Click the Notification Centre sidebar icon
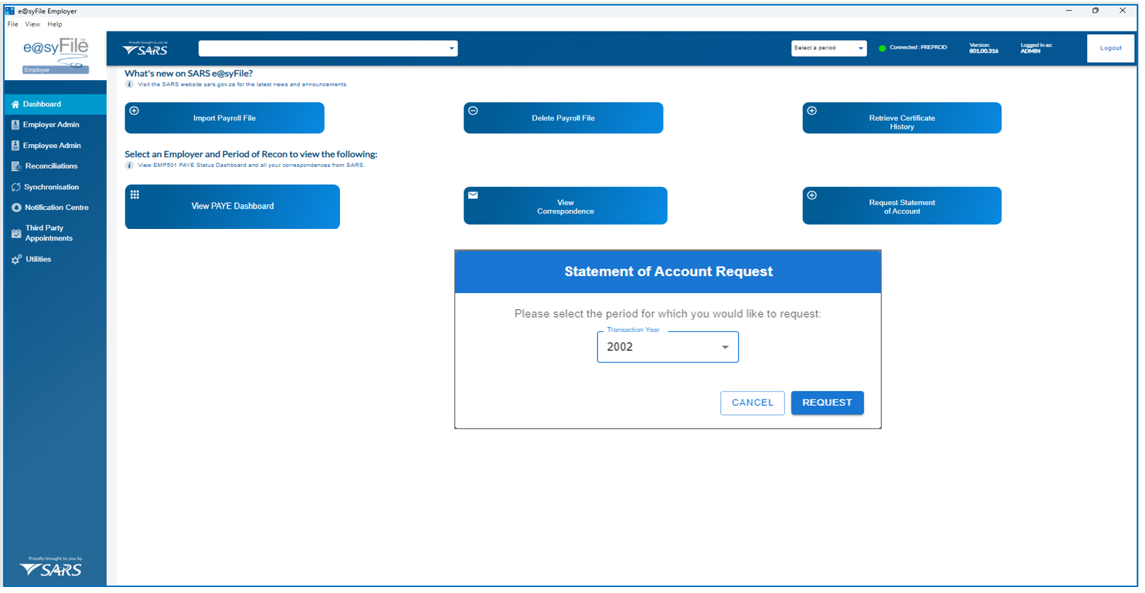Screen dimensions: 1145x593 click(x=15, y=208)
